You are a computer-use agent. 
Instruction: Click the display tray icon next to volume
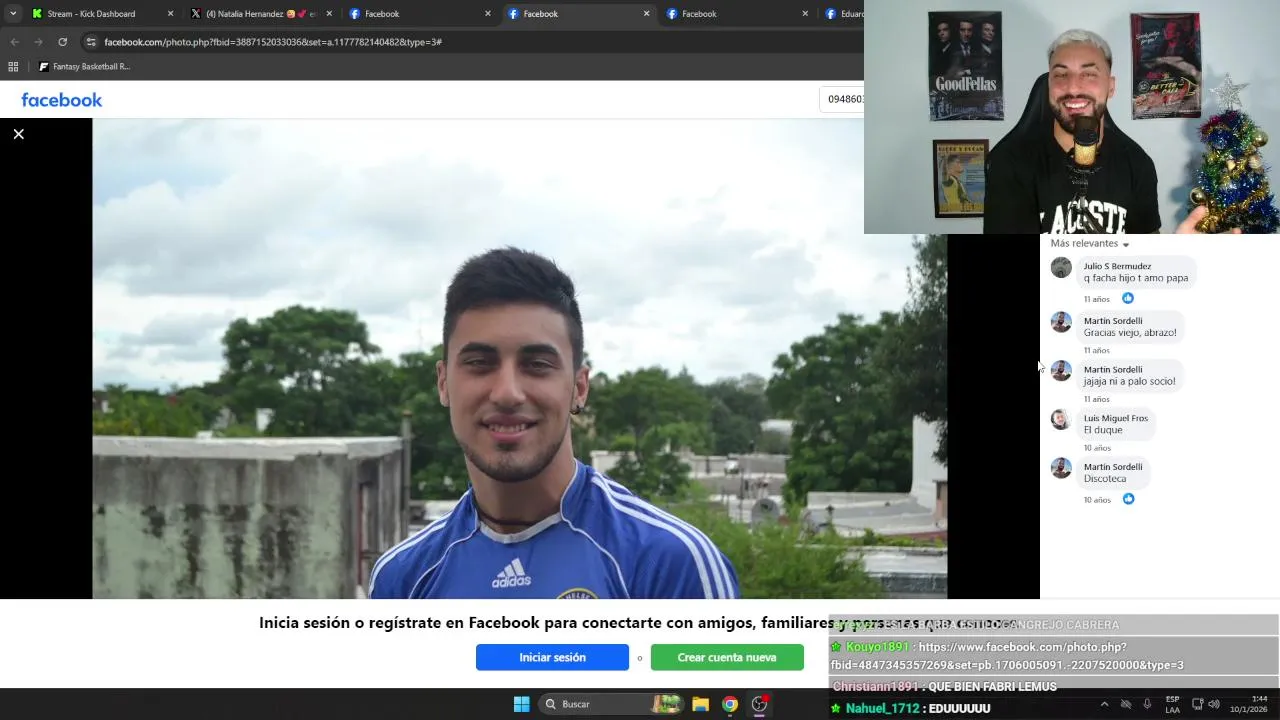(x=1197, y=704)
